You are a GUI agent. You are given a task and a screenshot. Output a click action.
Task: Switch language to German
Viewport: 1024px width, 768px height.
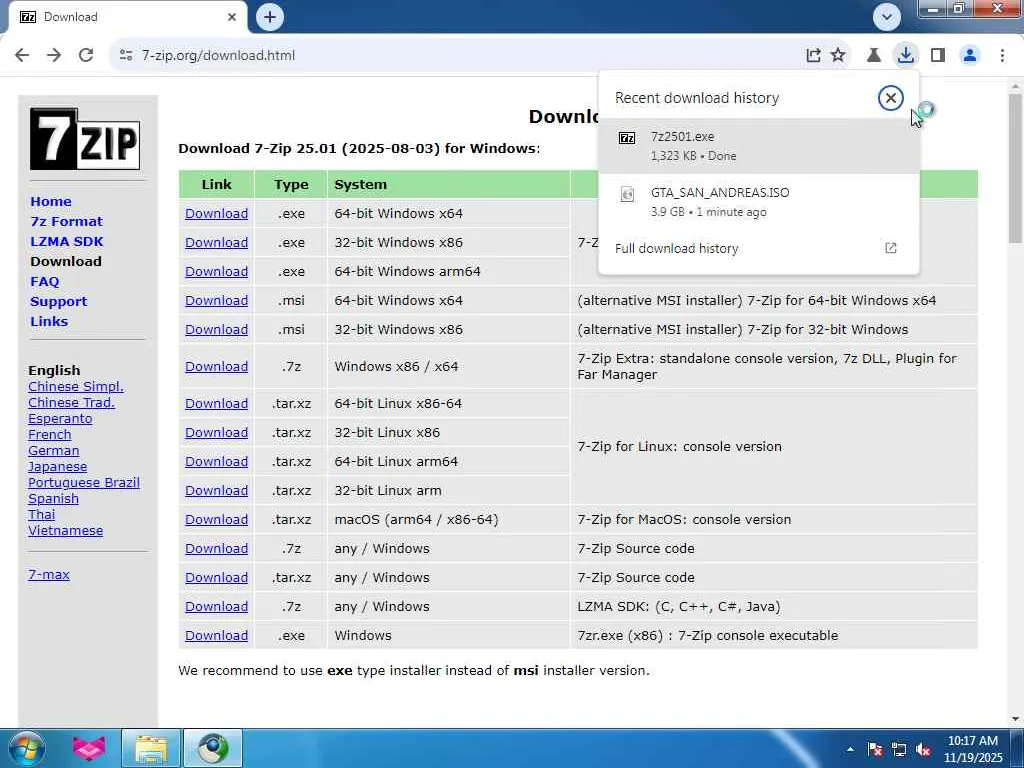(x=54, y=451)
